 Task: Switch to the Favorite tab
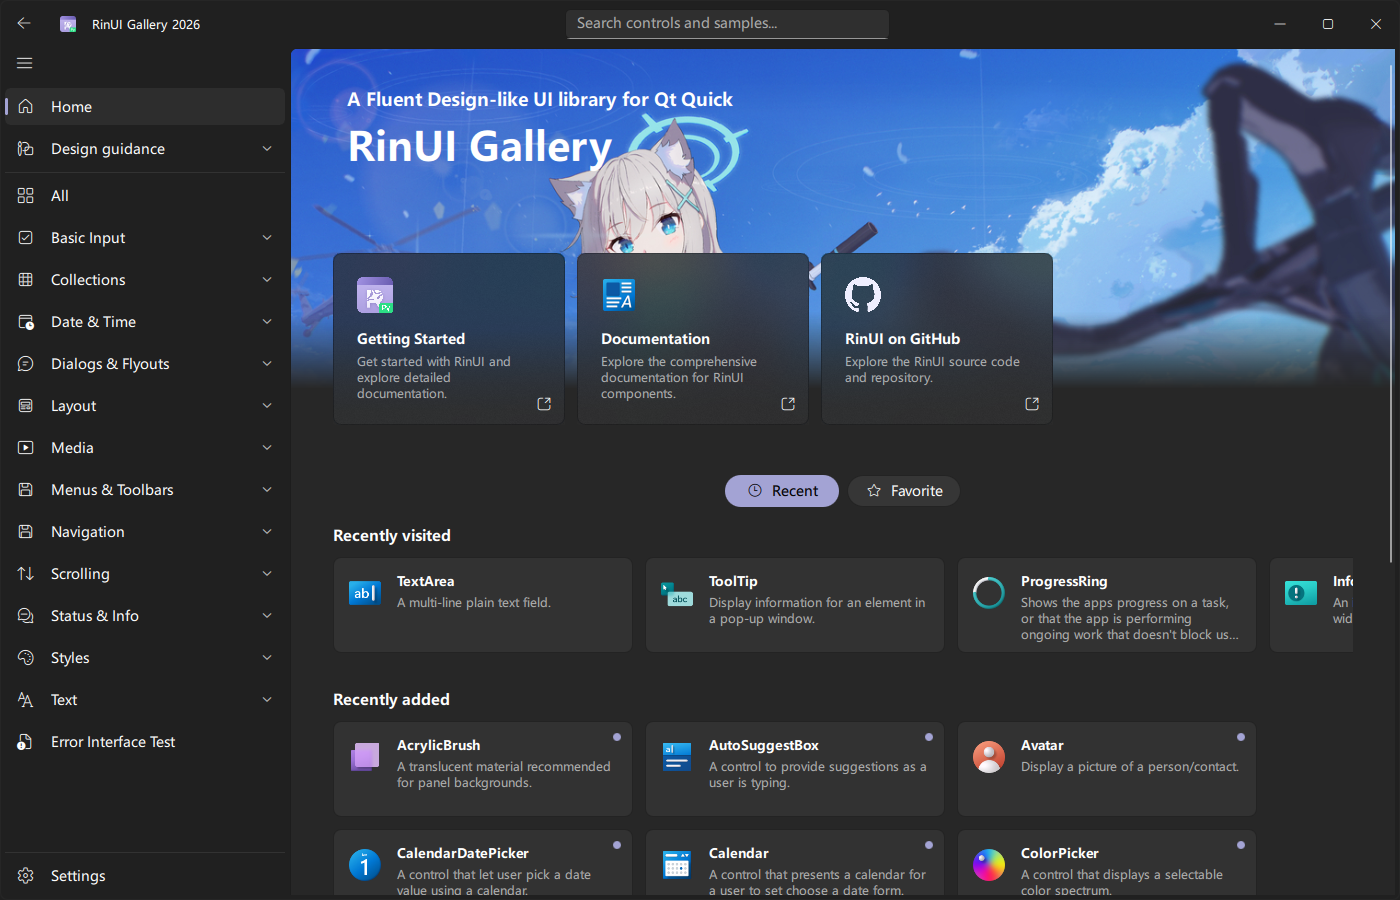coord(904,491)
